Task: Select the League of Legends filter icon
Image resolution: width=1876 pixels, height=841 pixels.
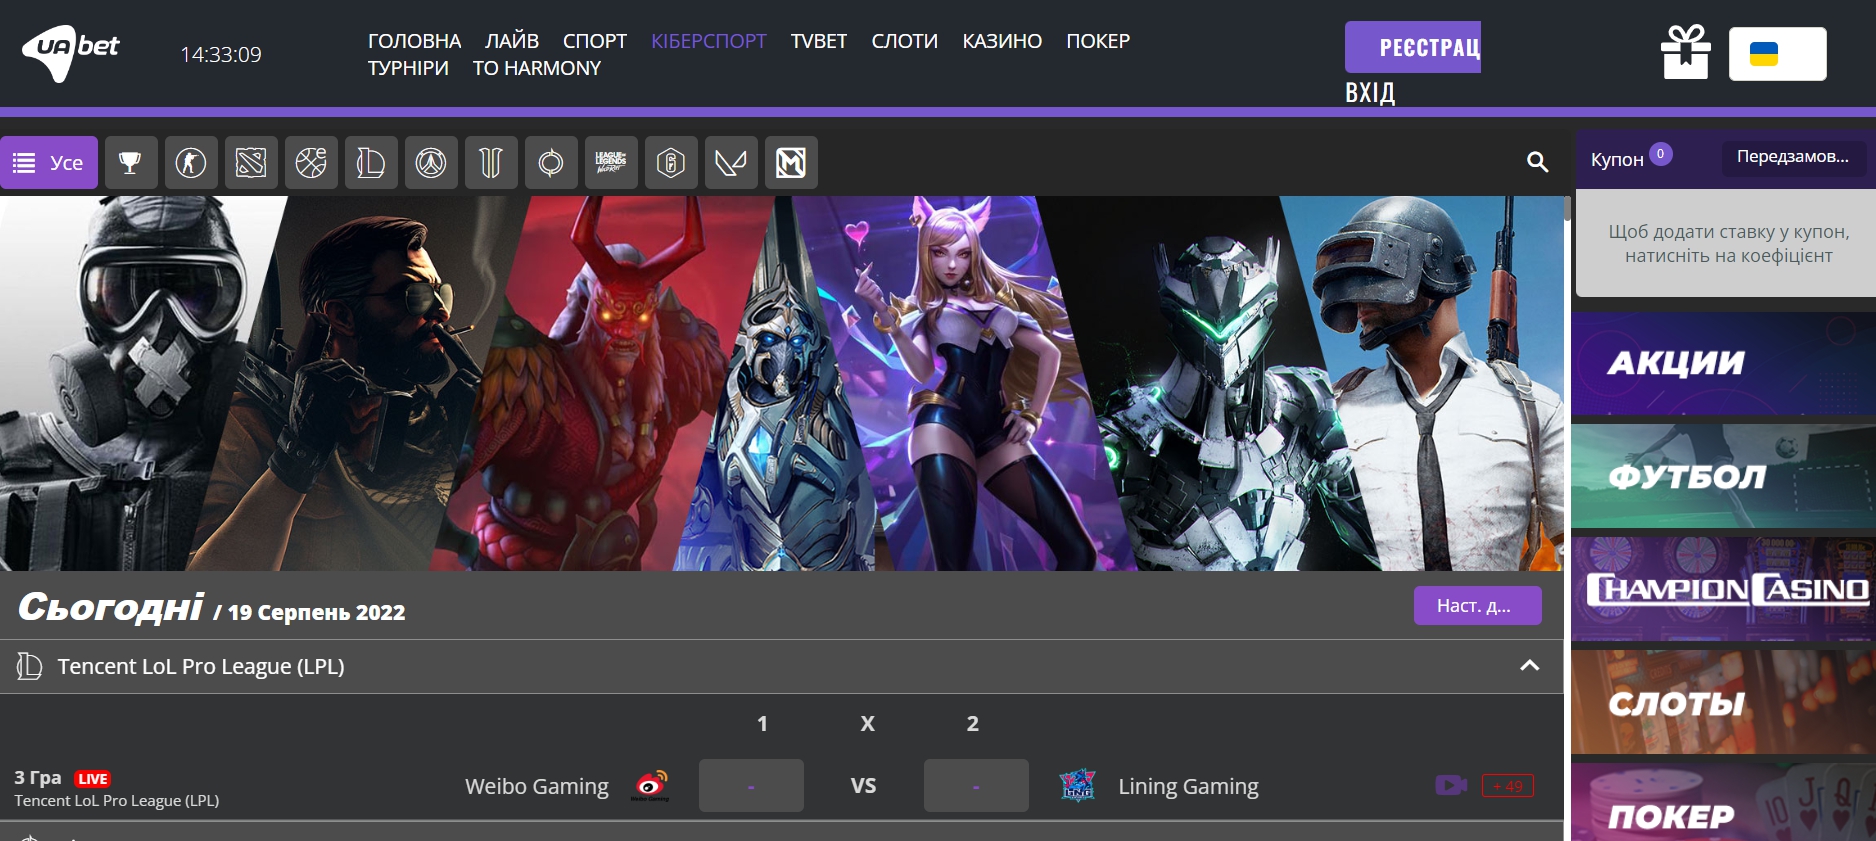Action: coord(371,162)
